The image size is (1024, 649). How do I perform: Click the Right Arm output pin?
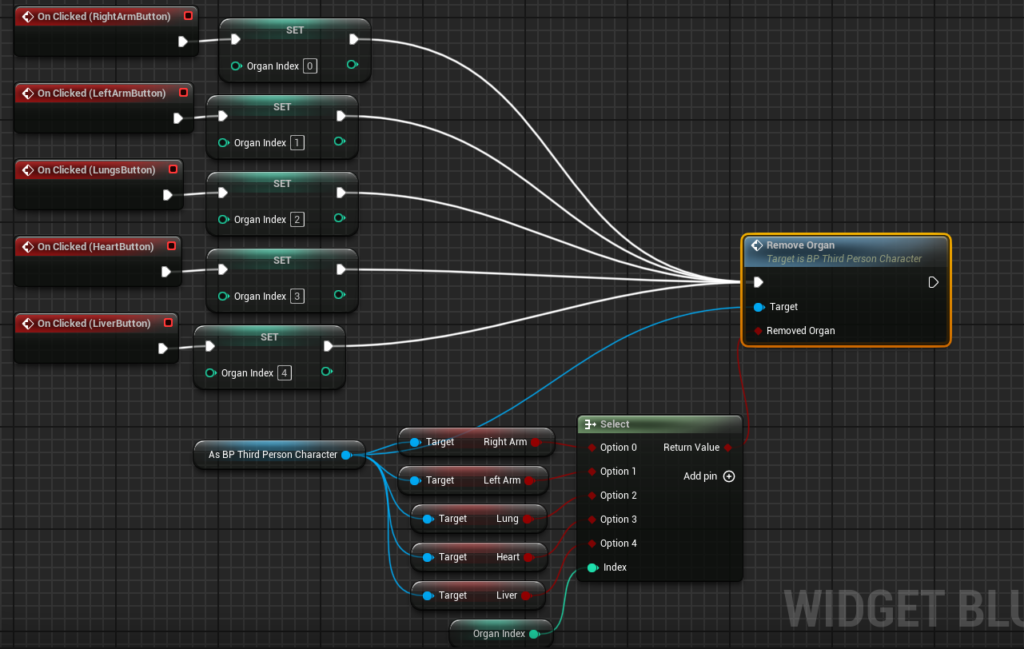click(536, 442)
